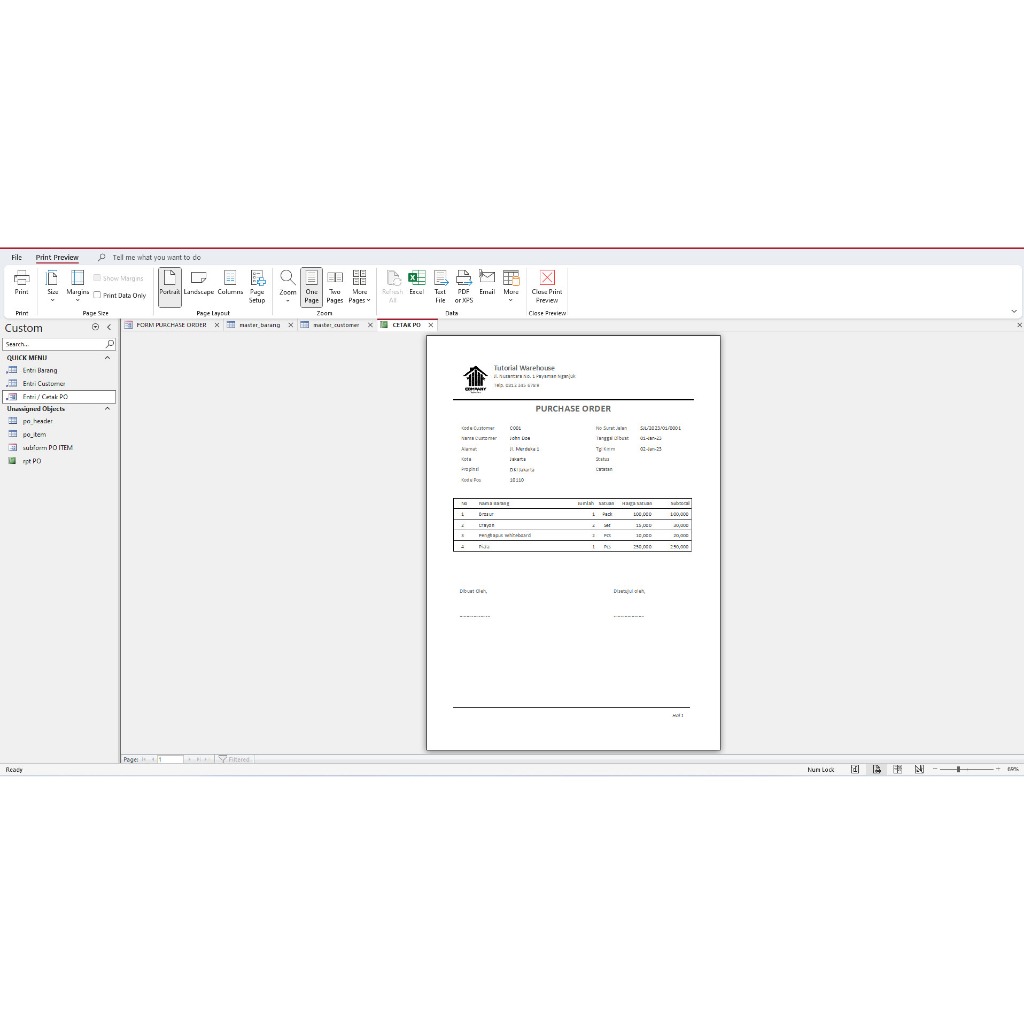Close the CETAK PO tab
Screen dimensions: 1024x1024
[x=430, y=325]
